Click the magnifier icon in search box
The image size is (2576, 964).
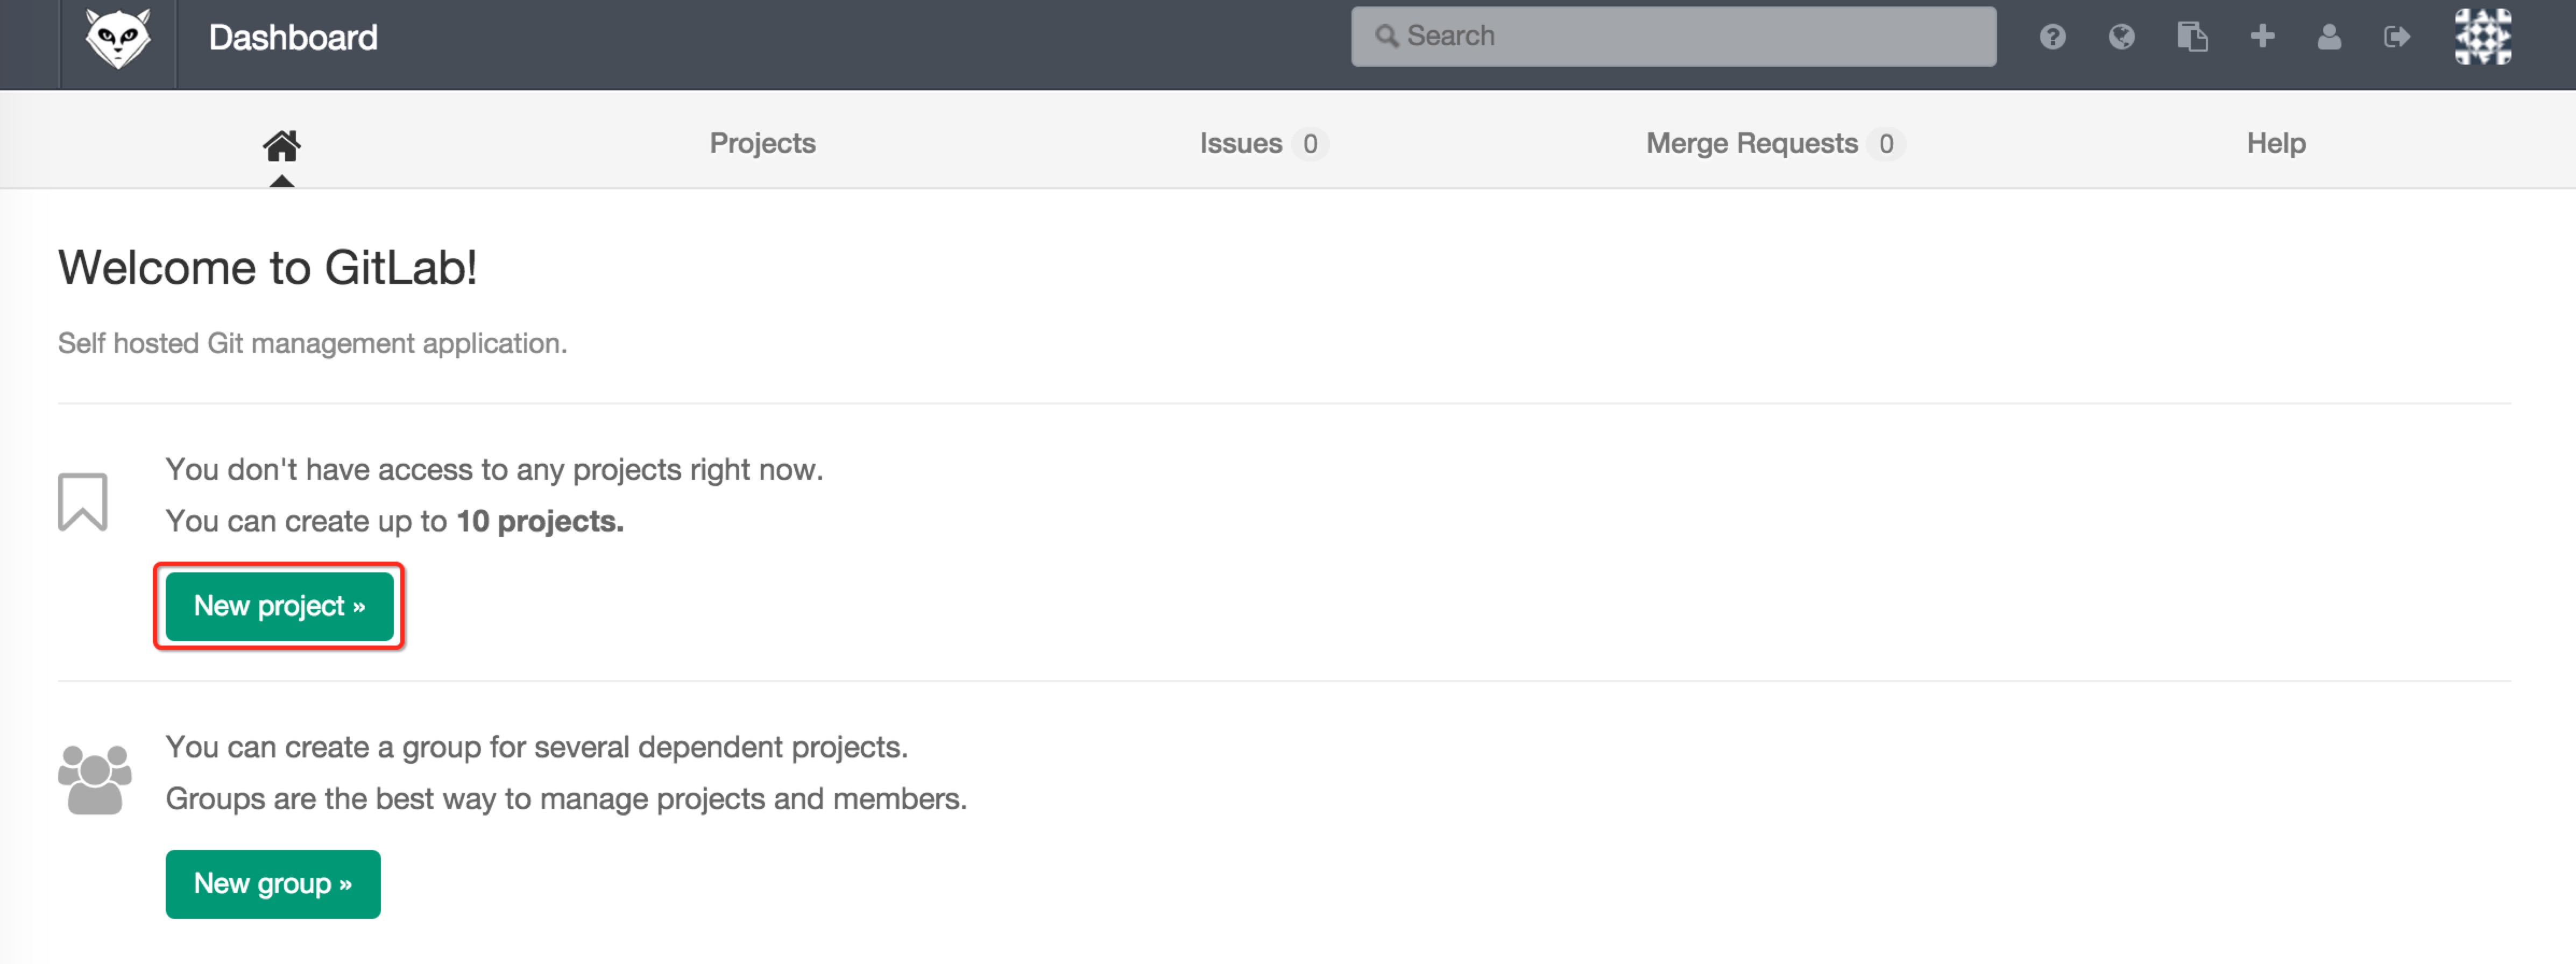[1386, 37]
